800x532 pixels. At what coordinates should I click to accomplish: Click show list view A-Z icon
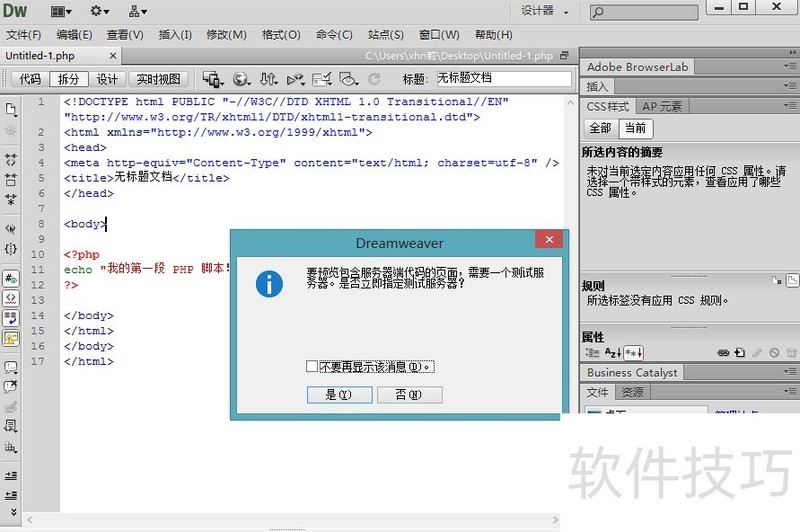(612, 352)
